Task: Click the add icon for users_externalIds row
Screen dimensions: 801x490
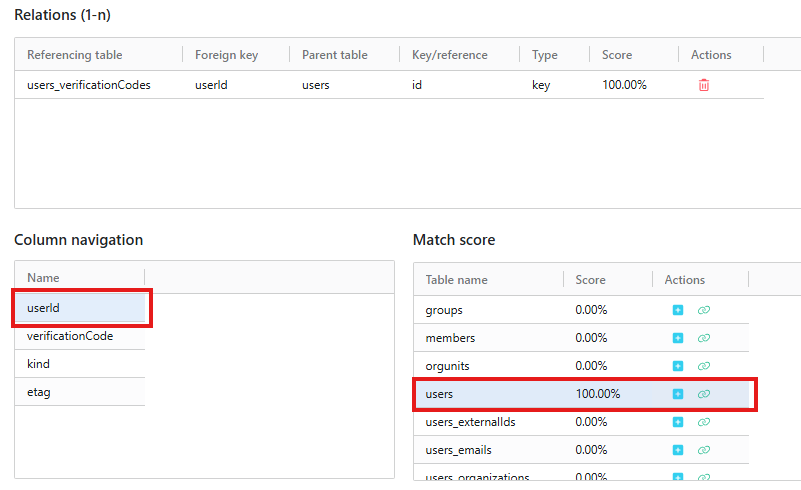Action: tap(677, 422)
